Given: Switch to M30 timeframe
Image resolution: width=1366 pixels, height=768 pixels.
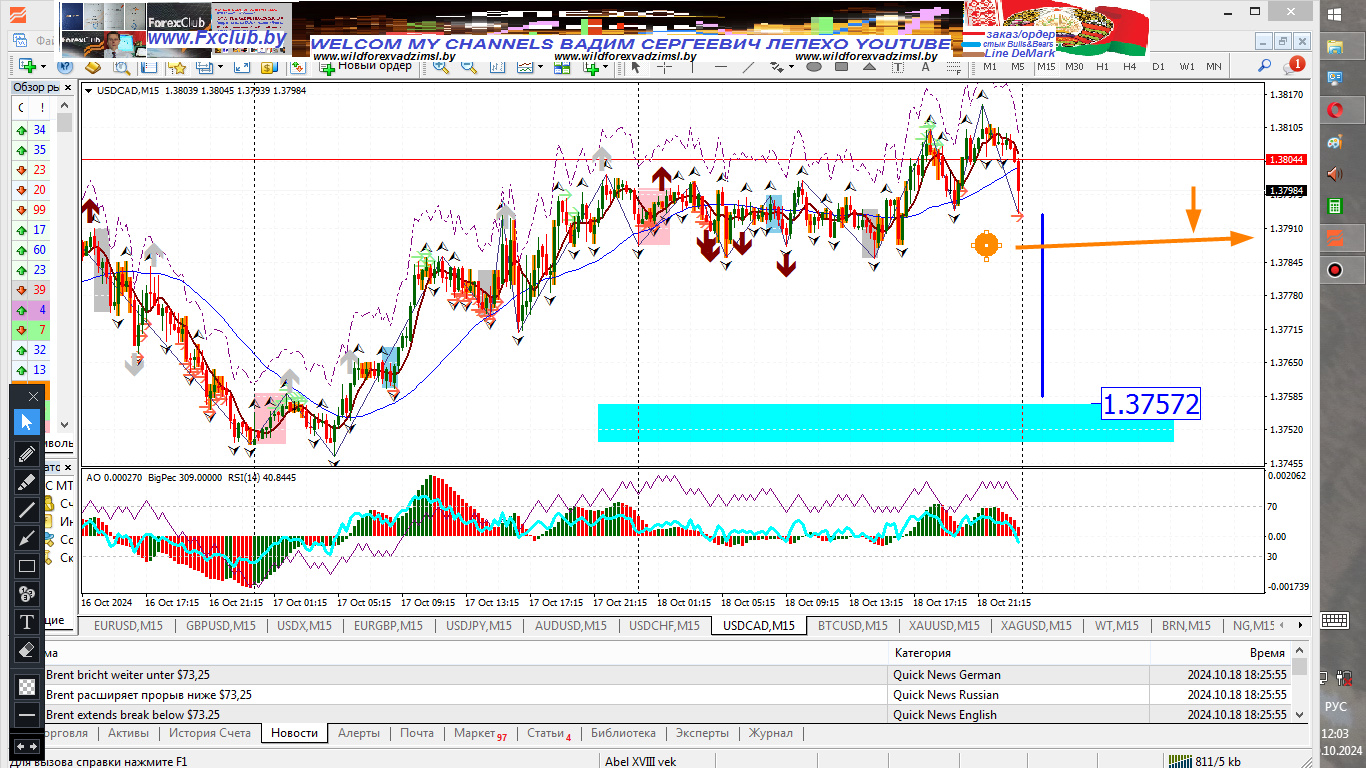Looking at the screenshot, I should pos(1074,67).
